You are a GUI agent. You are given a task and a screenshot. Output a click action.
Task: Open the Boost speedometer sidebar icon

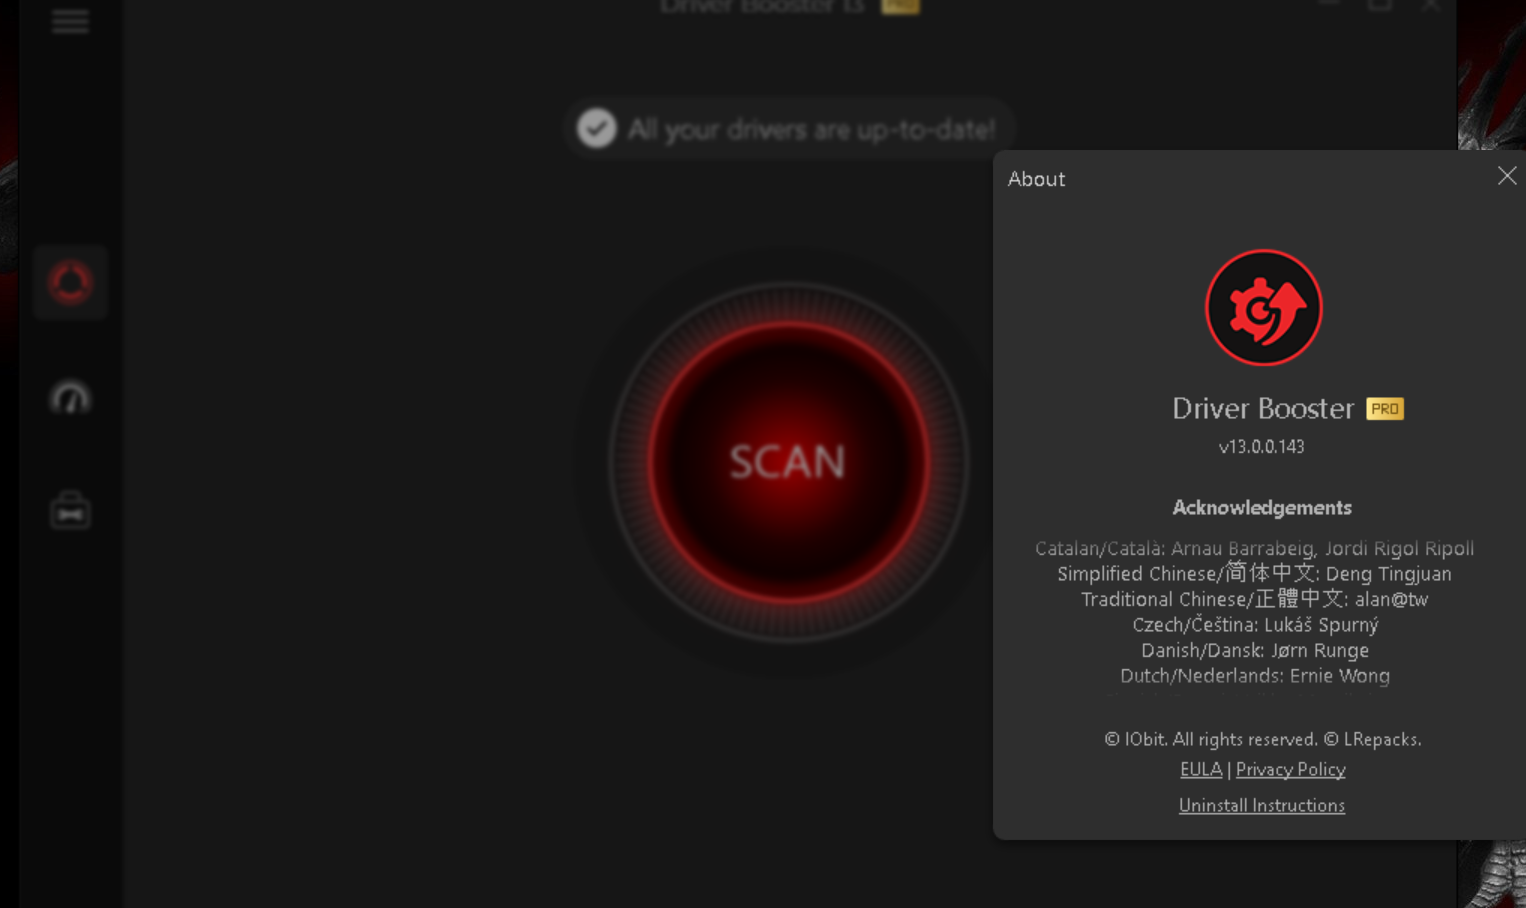click(x=70, y=398)
